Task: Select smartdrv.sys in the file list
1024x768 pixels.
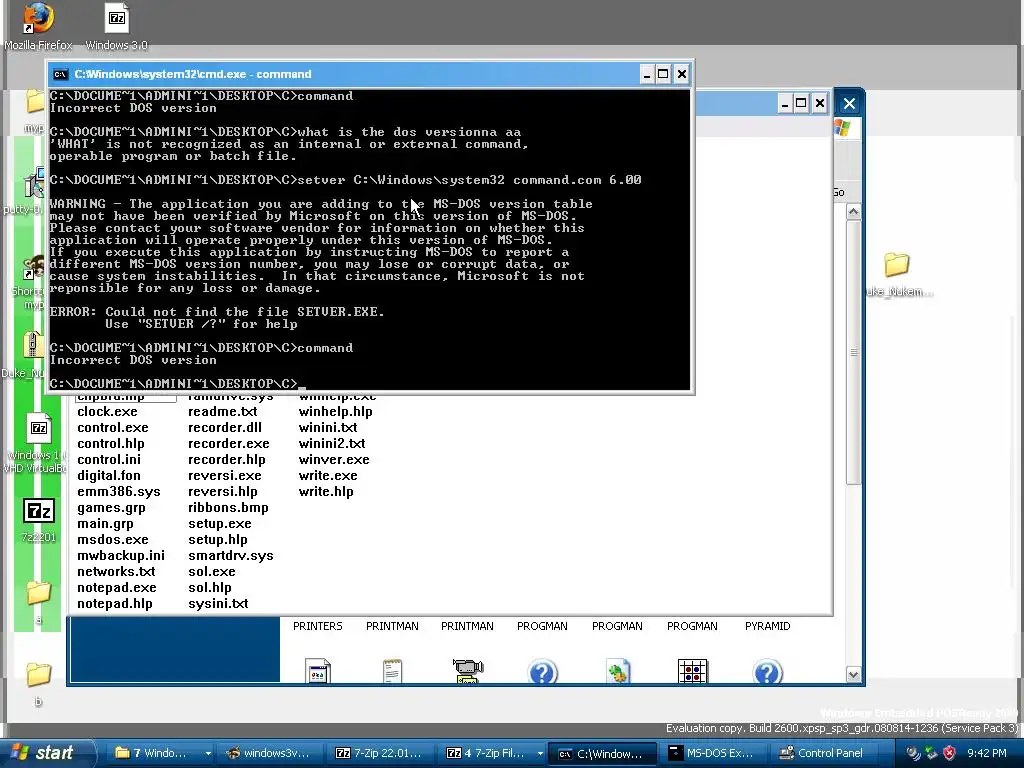Action: tap(231, 556)
